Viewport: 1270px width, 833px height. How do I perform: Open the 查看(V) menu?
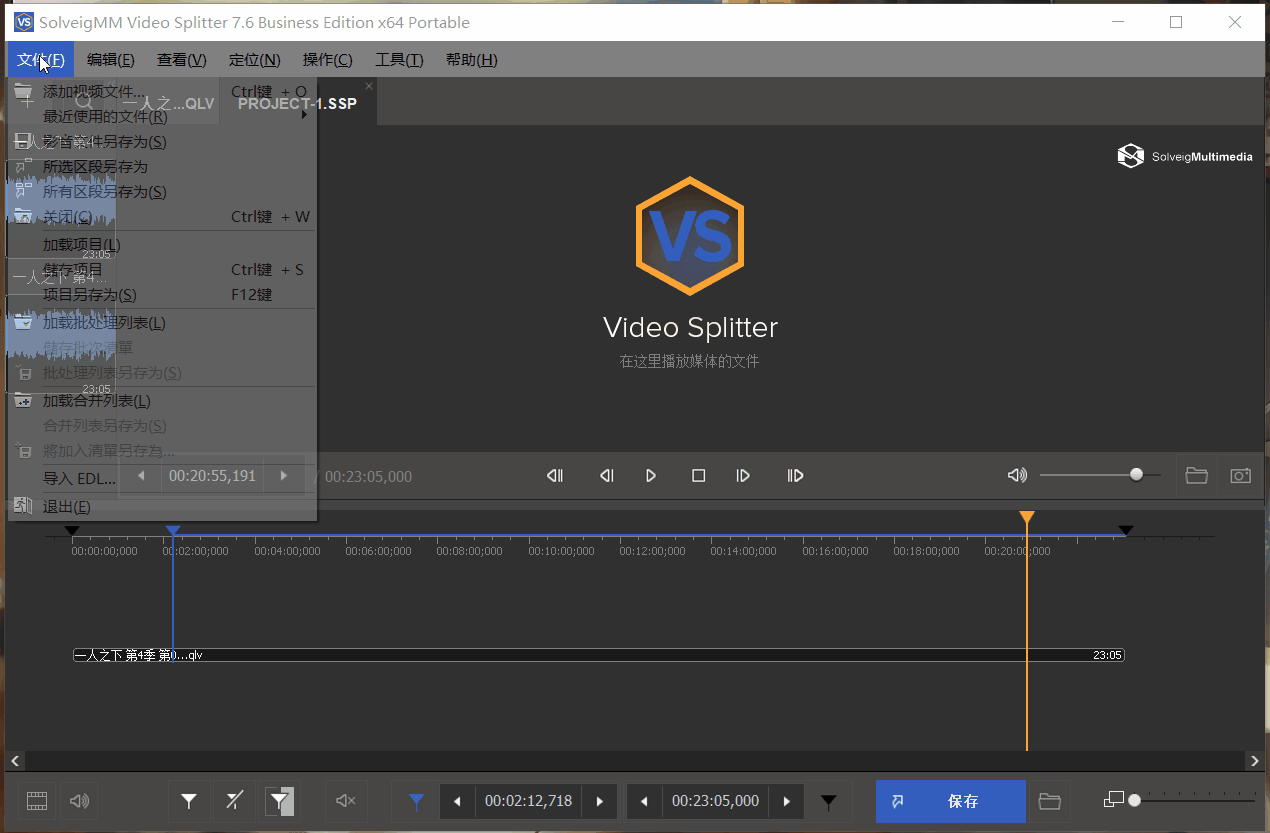coord(181,60)
